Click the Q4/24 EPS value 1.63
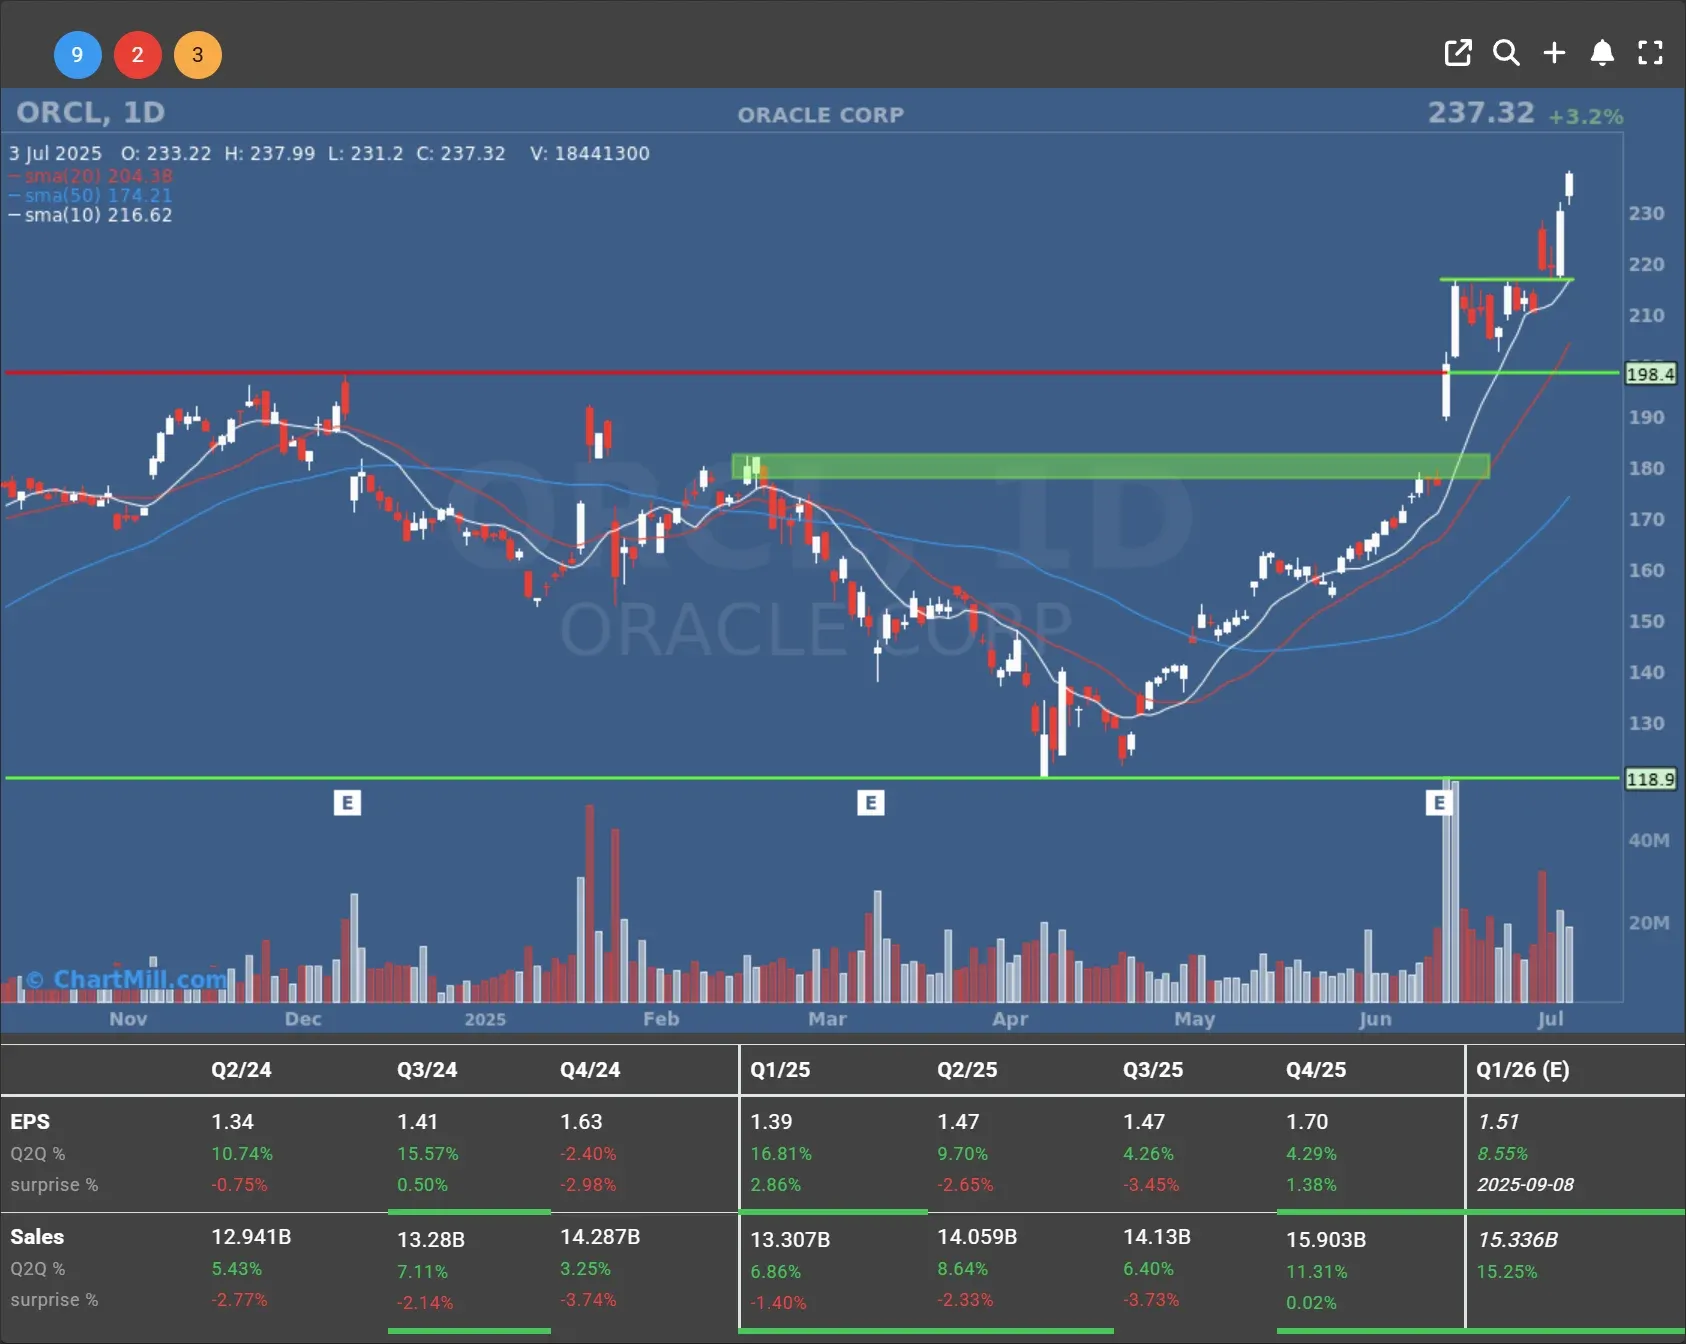The width and height of the screenshot is (1686, 1344). click(x=581, y=1122)
